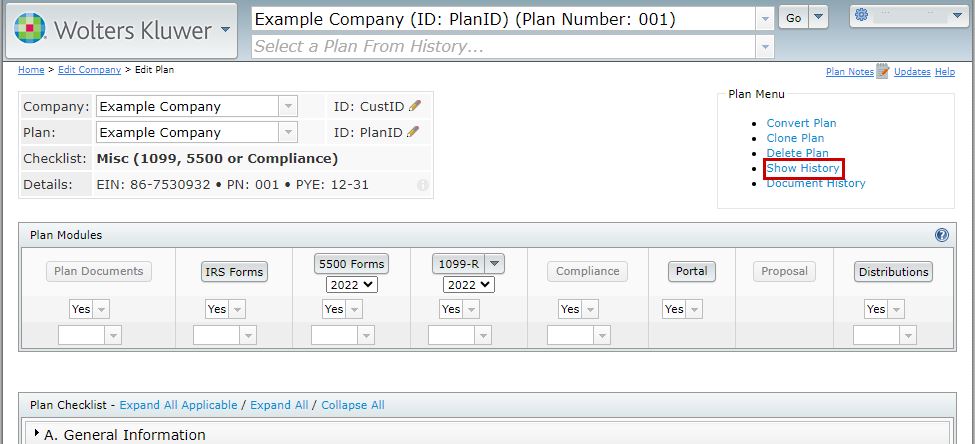Click the pencil icon beside PlanID

[412, 132]
